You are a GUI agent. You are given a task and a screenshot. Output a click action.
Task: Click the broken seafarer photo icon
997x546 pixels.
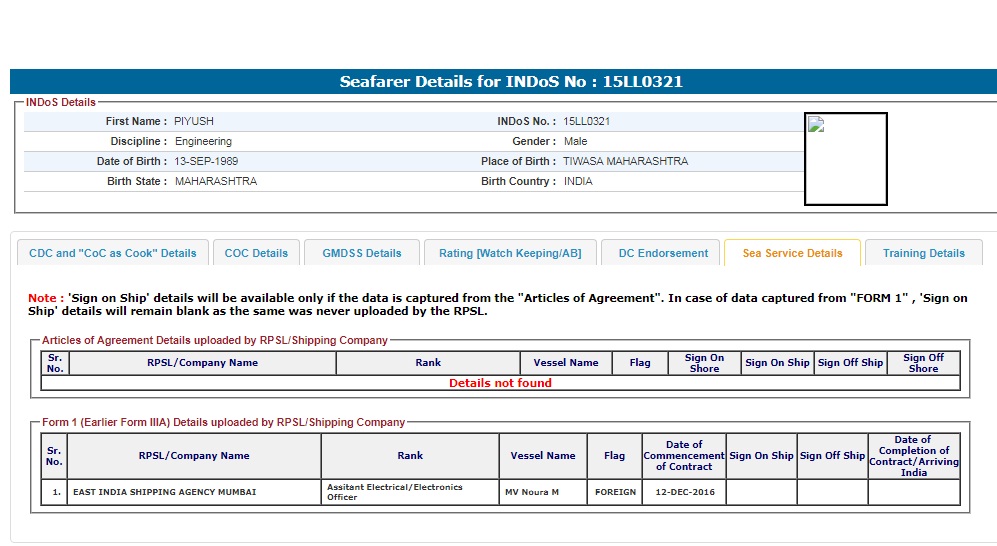click(x=816, y=125)
